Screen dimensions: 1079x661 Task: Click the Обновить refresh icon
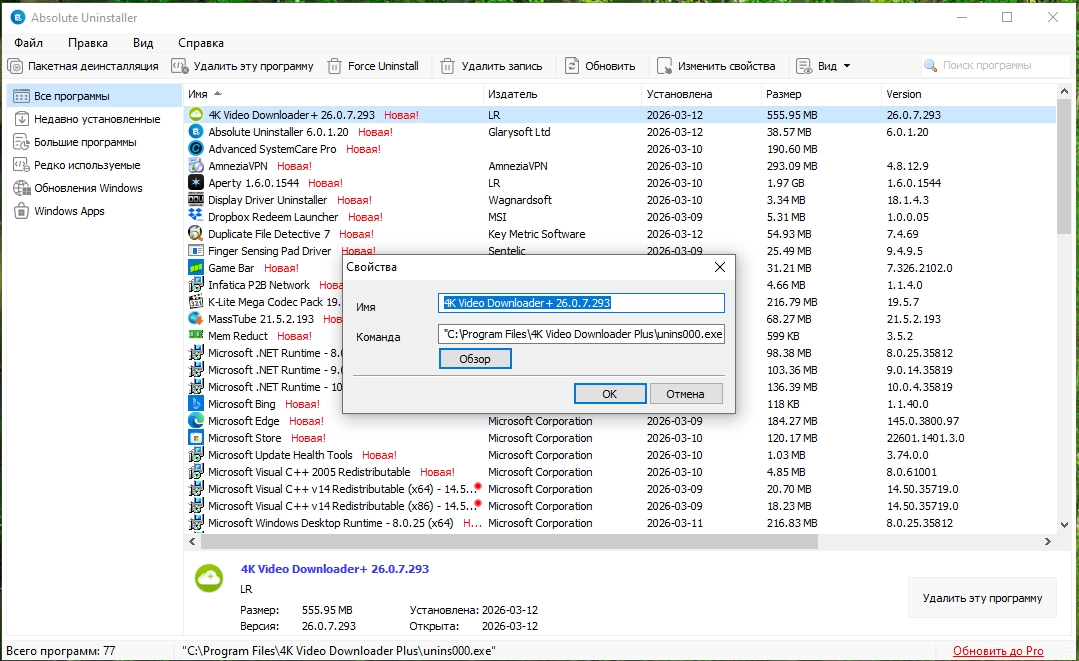[572, 66]
